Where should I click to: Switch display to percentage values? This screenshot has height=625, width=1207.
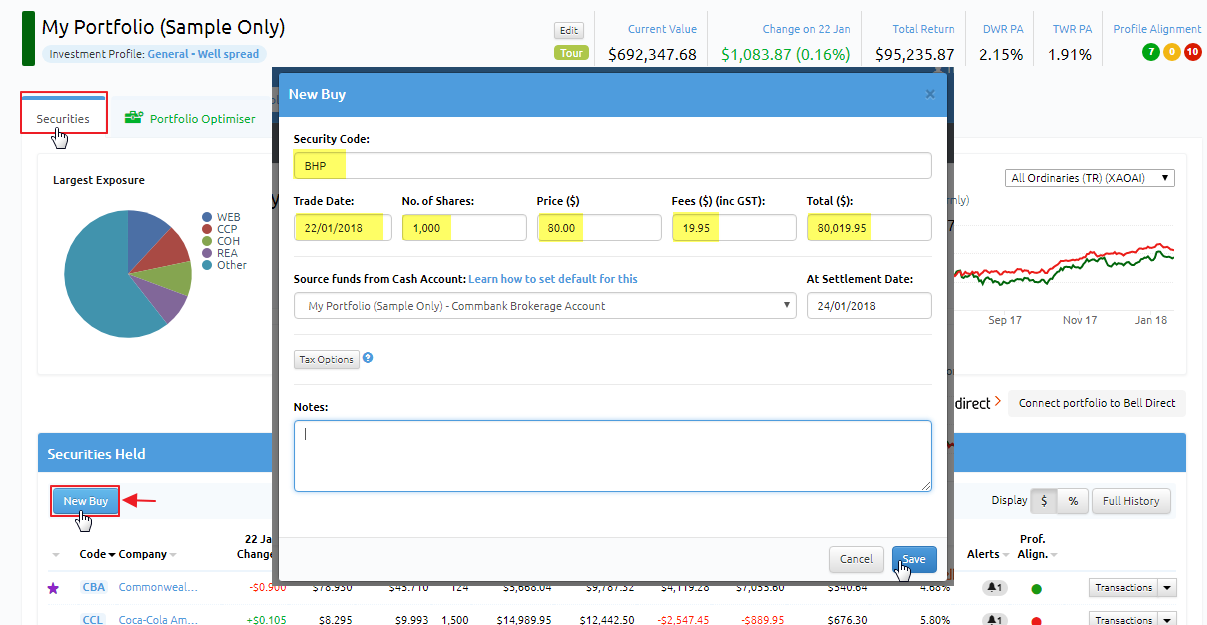pos(1073,501)
